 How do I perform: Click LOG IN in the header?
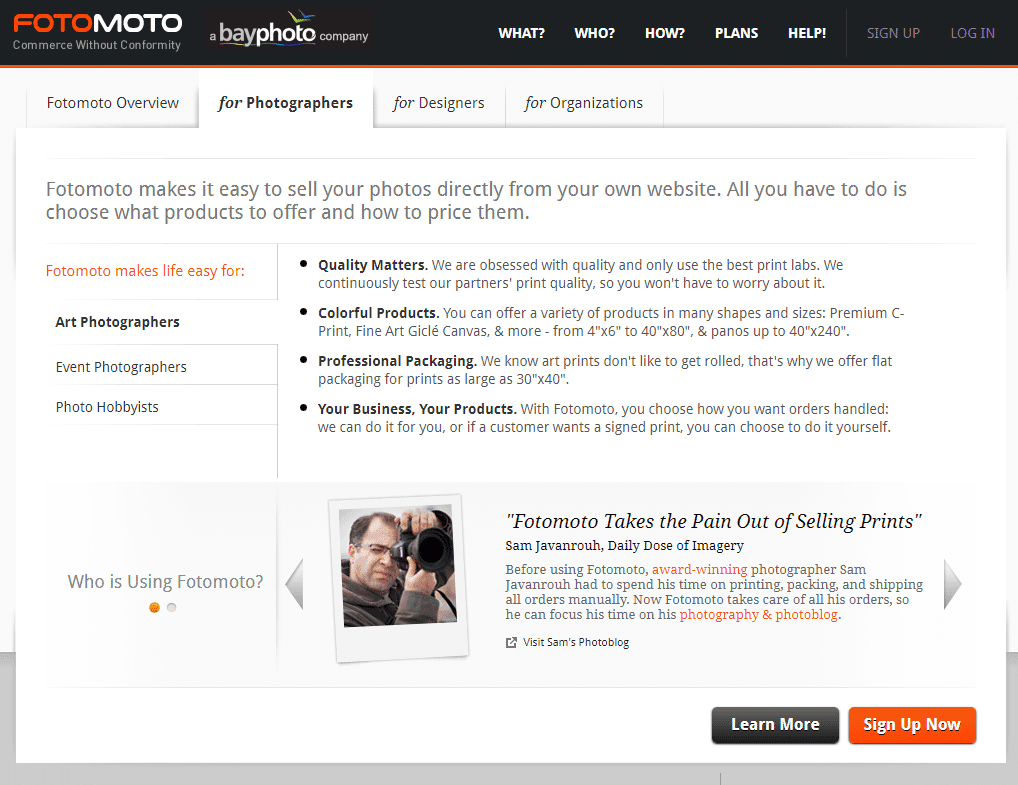pos(973,33)
